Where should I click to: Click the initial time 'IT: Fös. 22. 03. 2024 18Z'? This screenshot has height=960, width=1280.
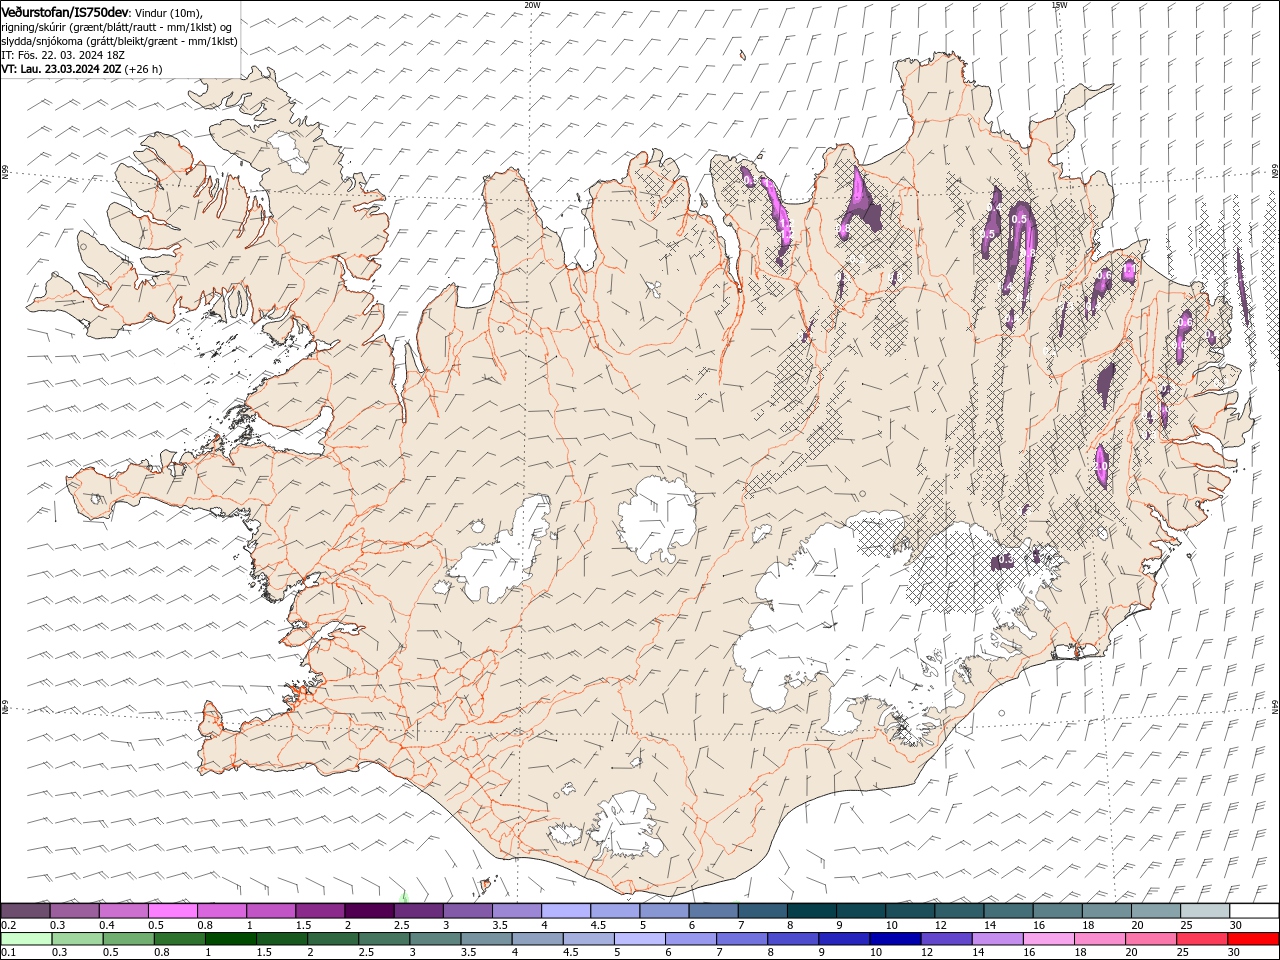pyautogui.click(x=63, y=55)
